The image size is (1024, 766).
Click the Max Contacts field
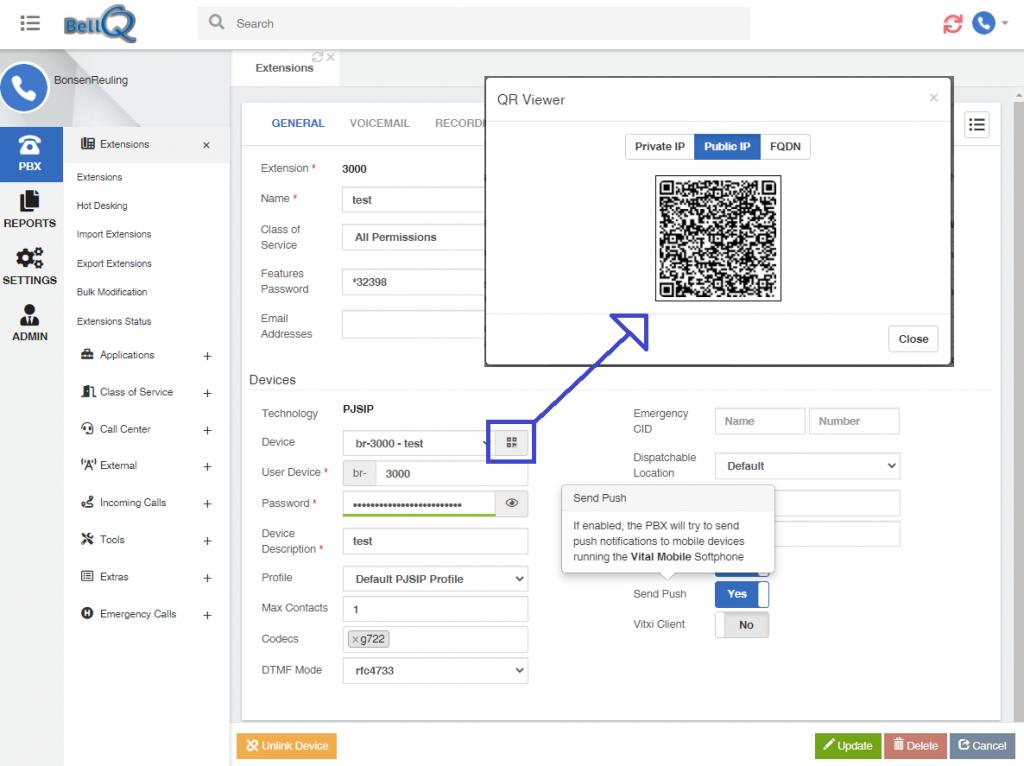(435, 609)
